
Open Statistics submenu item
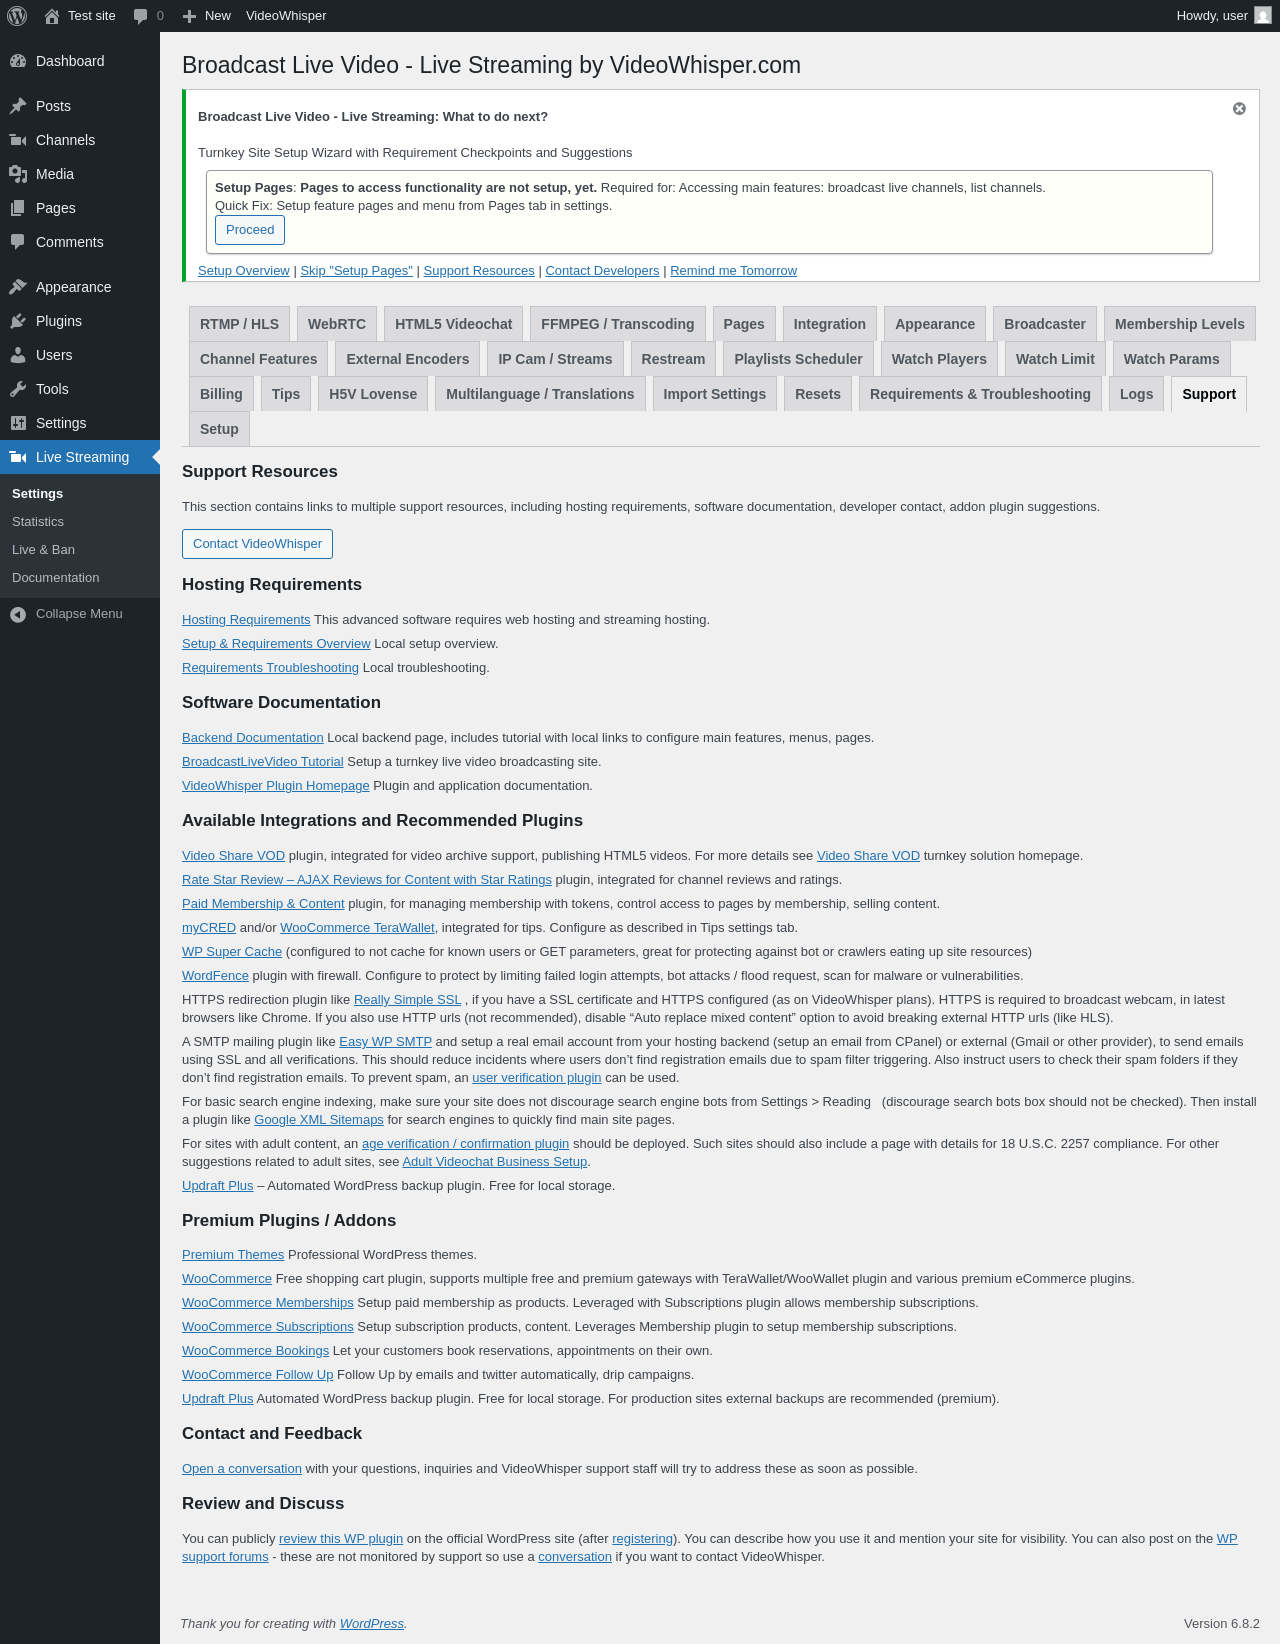pos(38,522)
